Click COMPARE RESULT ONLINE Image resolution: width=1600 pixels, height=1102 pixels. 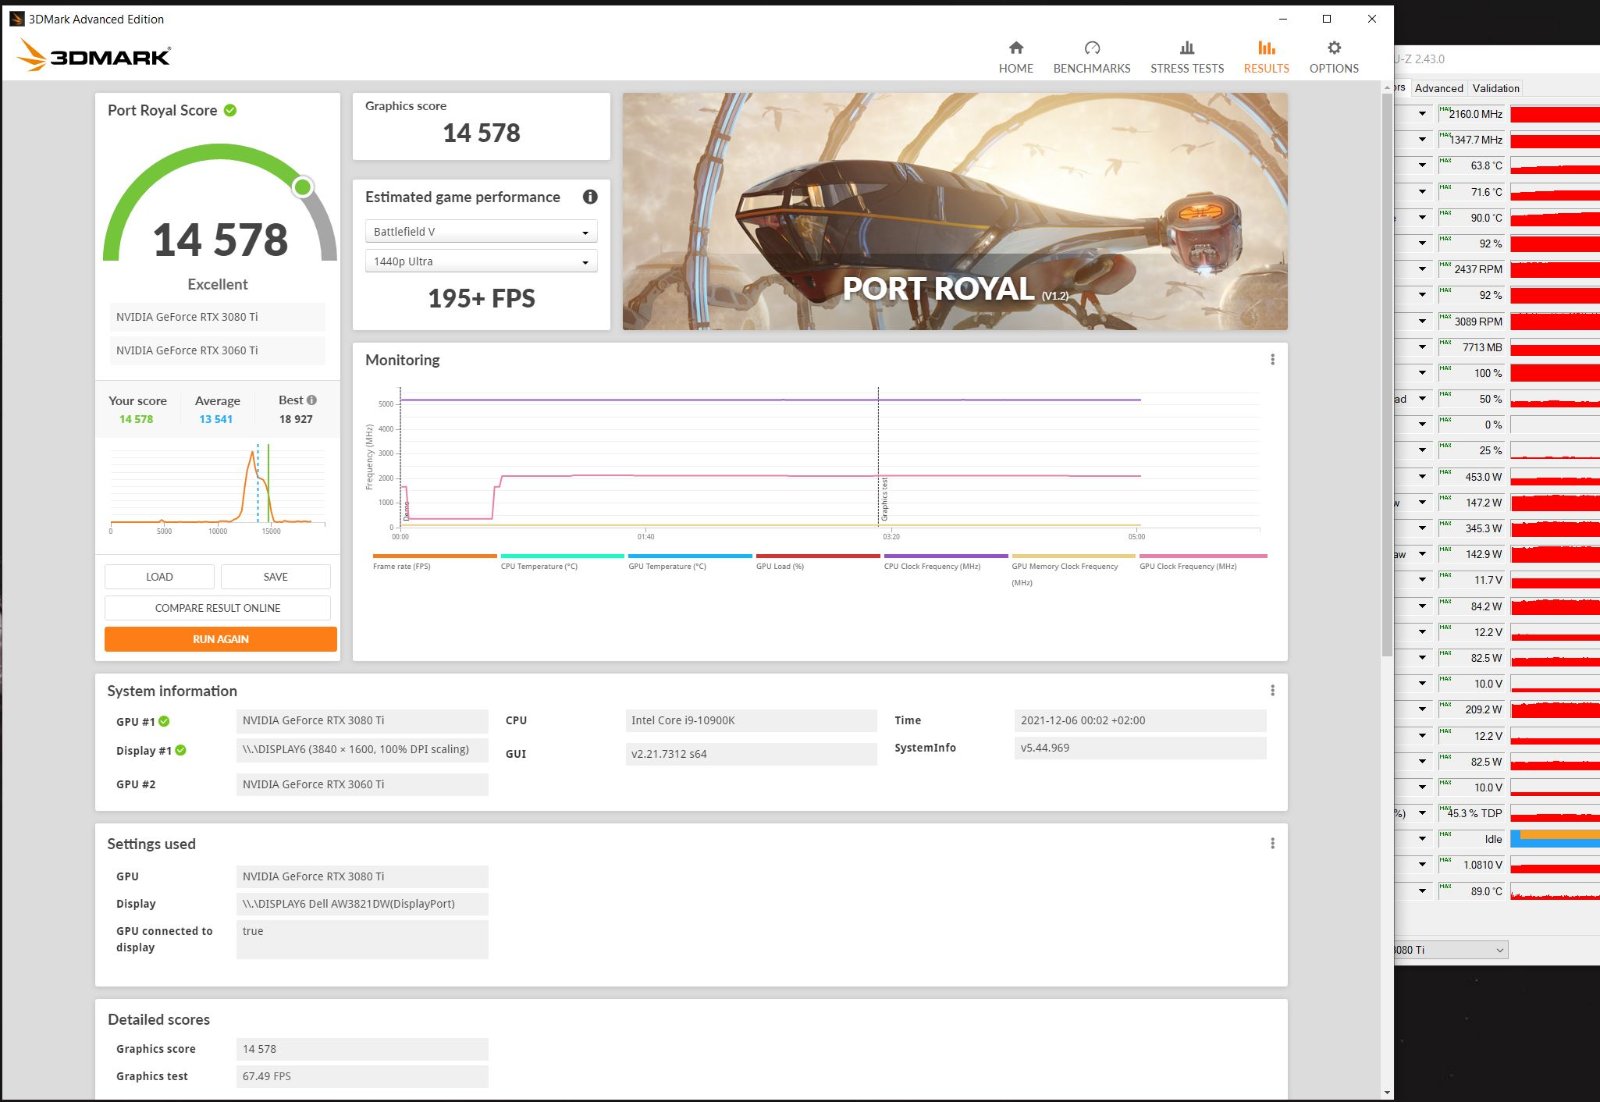pyautogui.click(x=218, y=608)
